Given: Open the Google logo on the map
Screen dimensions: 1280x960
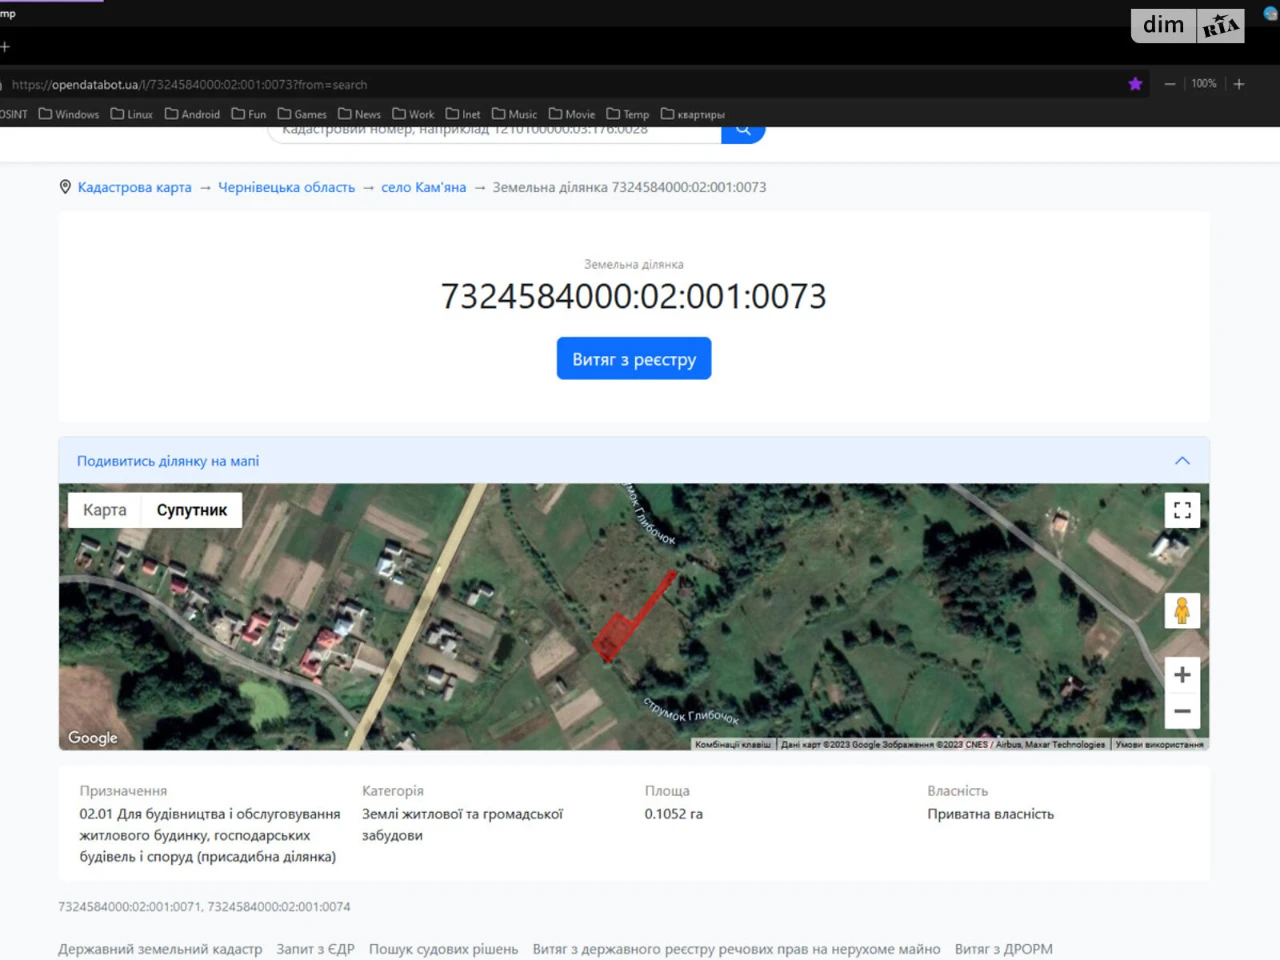Looking at the screenshot, I should coord(93,738).
